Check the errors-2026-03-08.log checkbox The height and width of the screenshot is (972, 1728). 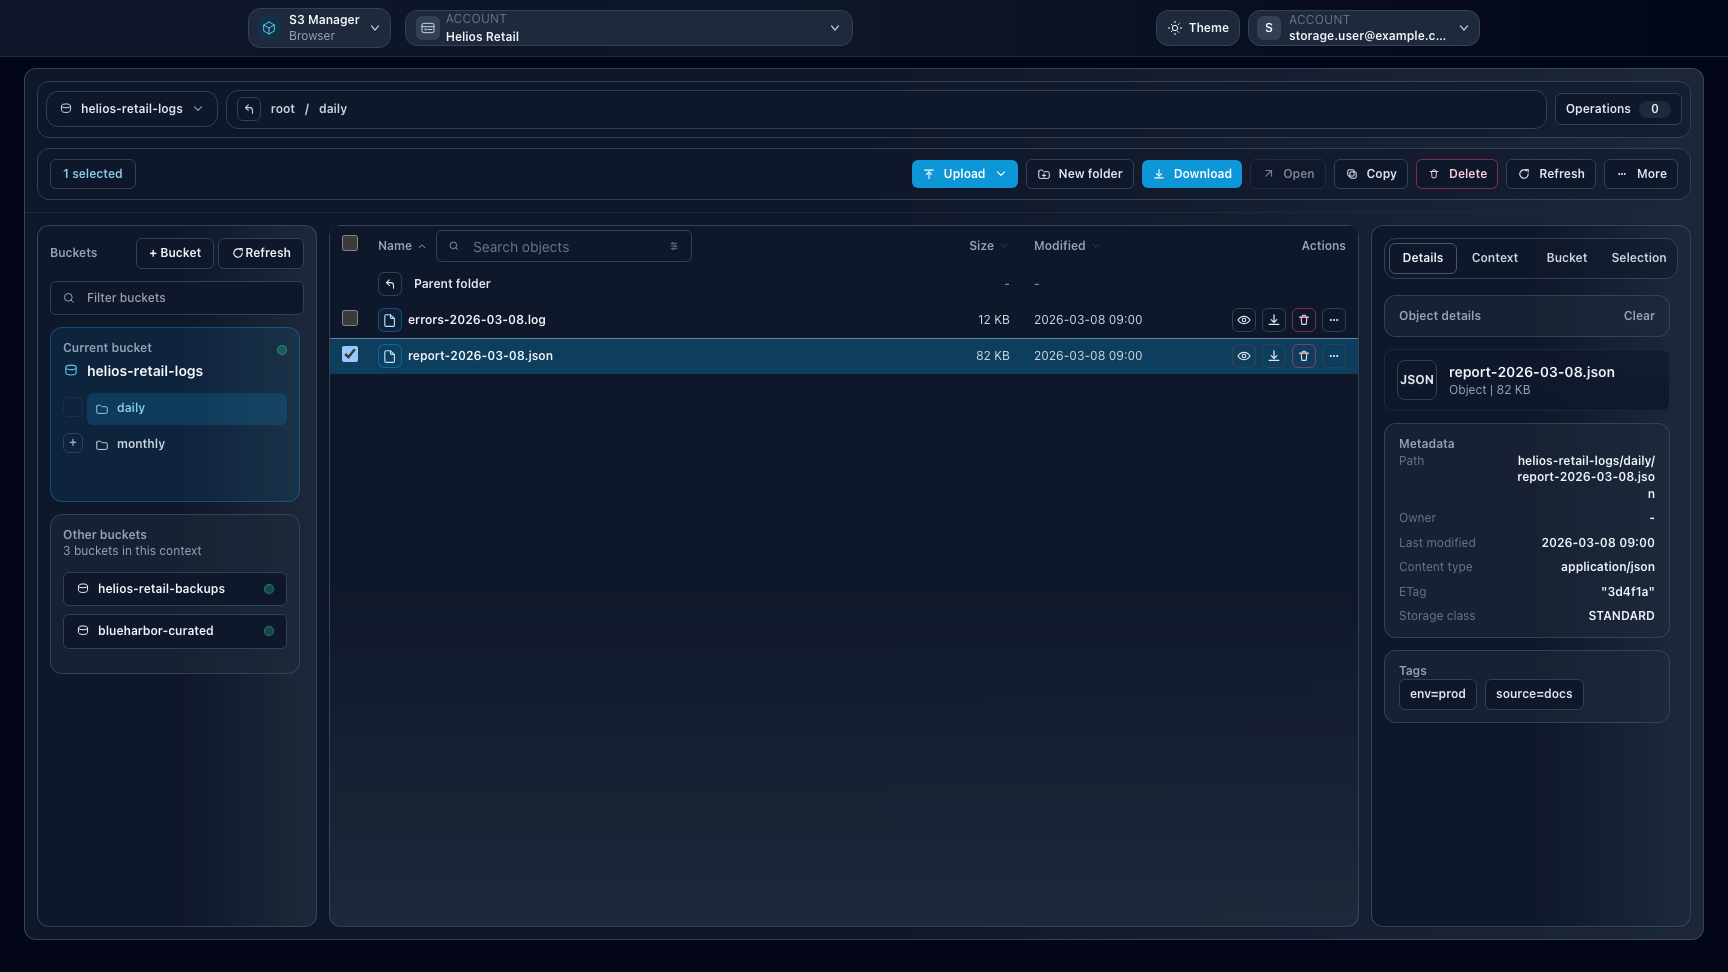(350, 318)
